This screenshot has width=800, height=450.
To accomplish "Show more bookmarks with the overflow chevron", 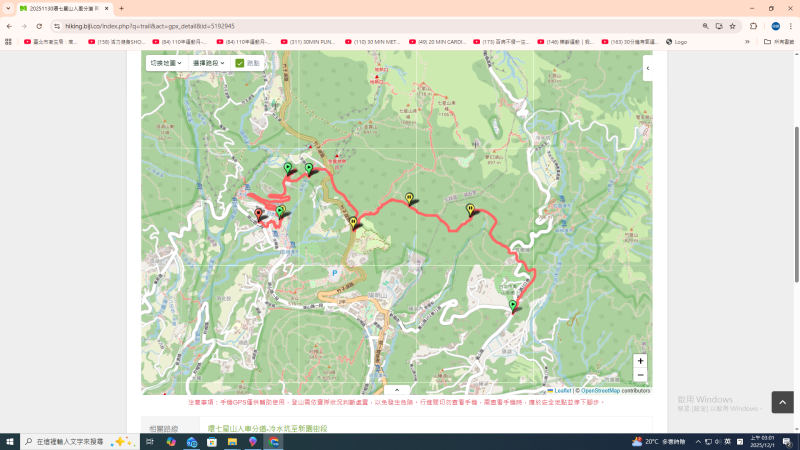I will (x=747, y=42).
